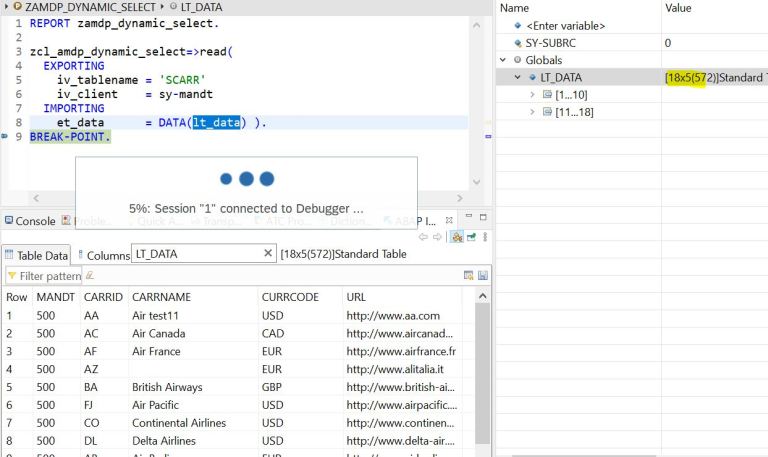
Task: Click the save table icon beside filter
Action: (483, 275)
